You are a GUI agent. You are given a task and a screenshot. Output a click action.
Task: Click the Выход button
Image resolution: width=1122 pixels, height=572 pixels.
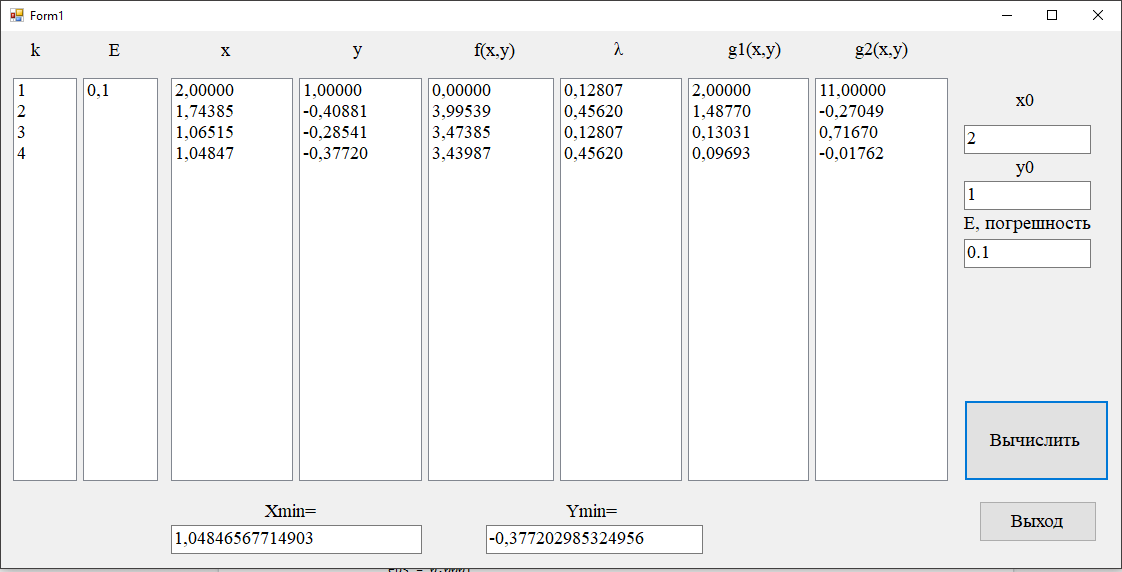tap(1037, 521)
